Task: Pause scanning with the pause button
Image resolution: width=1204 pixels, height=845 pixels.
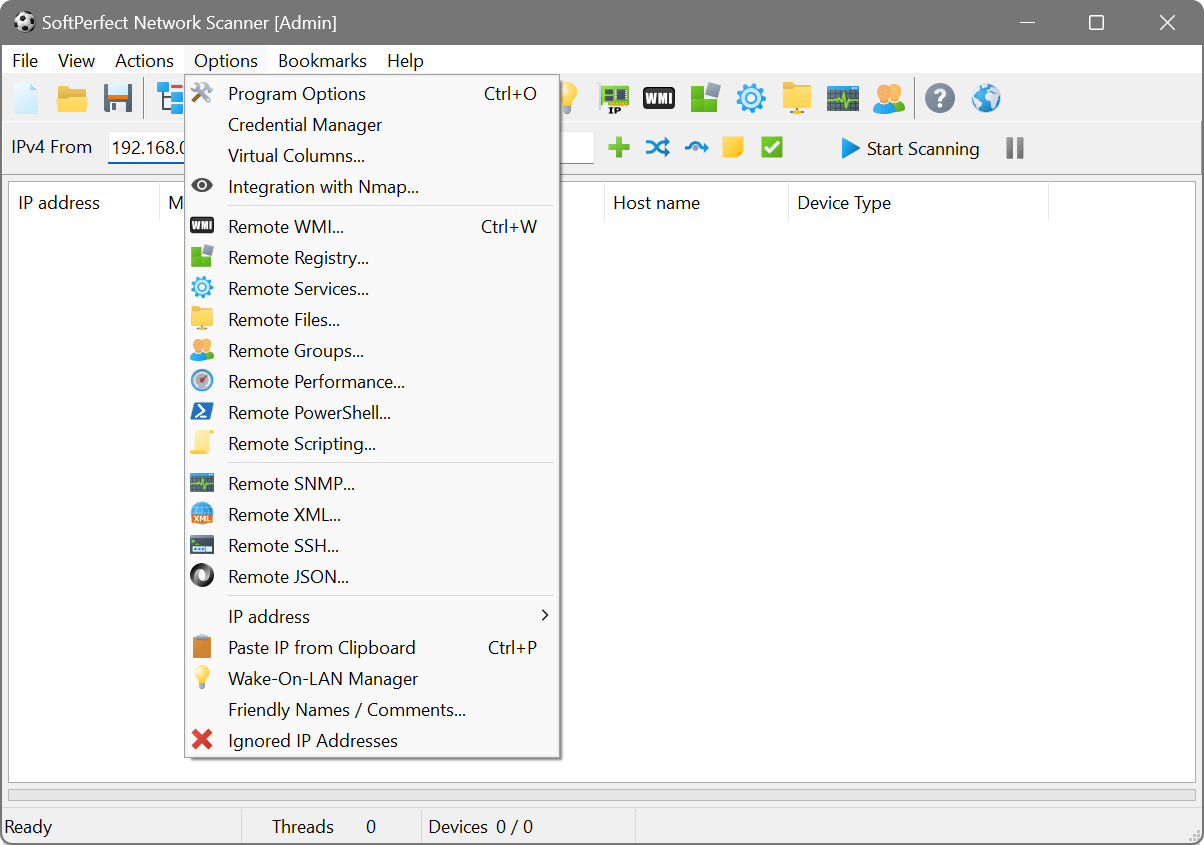Action: [x=1014, y=146]
